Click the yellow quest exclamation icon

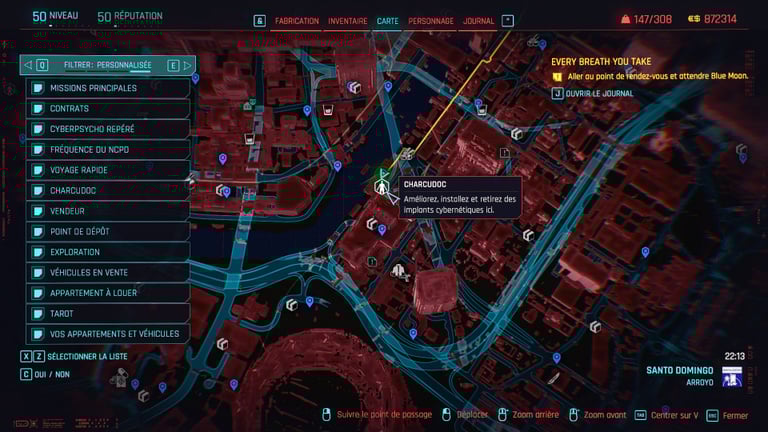[x=557, y=77]
